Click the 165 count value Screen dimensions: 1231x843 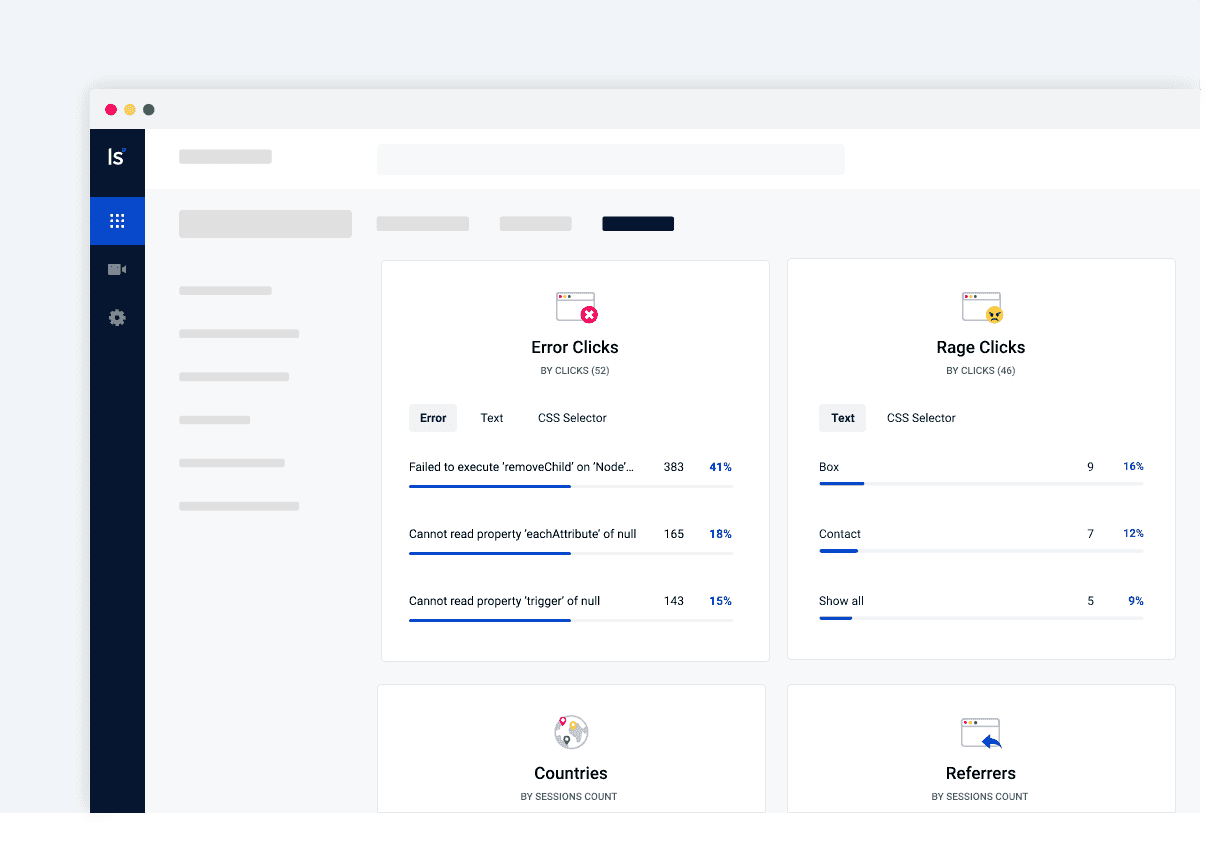tap(674, 534)
